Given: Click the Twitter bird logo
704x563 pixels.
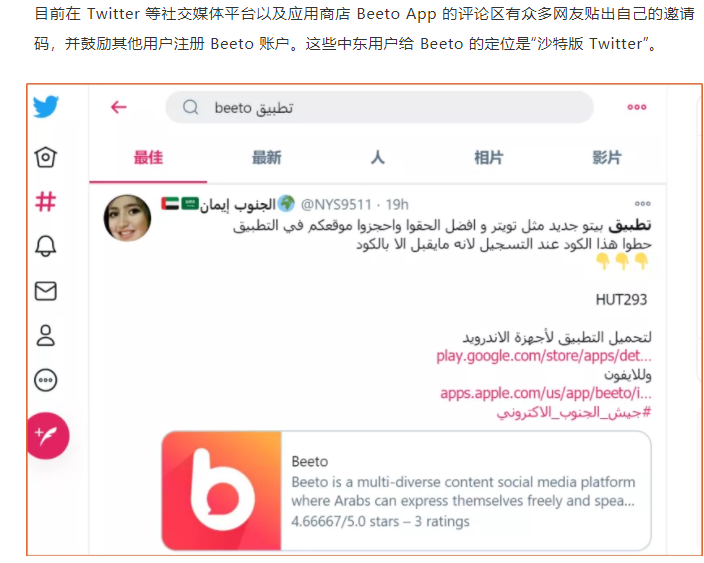Looking at the screenshot, I should (x=46, y=106).
